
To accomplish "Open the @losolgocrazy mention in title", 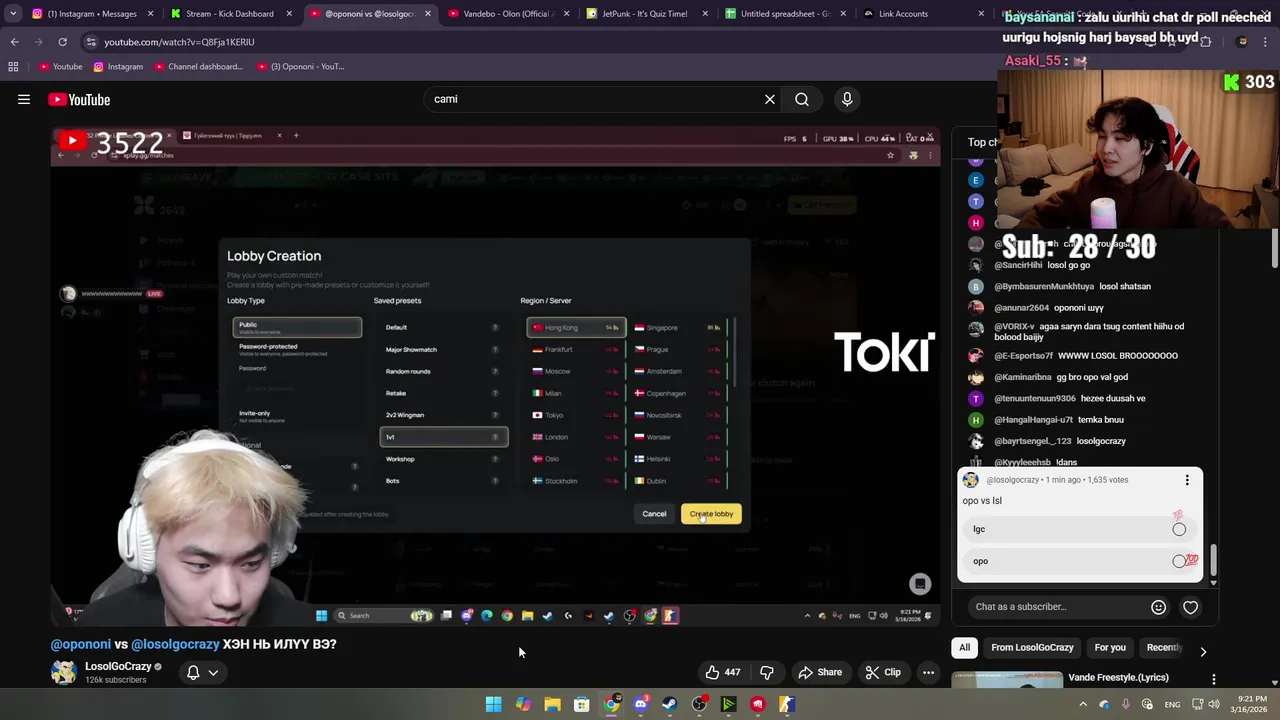I will (x=175, y=644).
